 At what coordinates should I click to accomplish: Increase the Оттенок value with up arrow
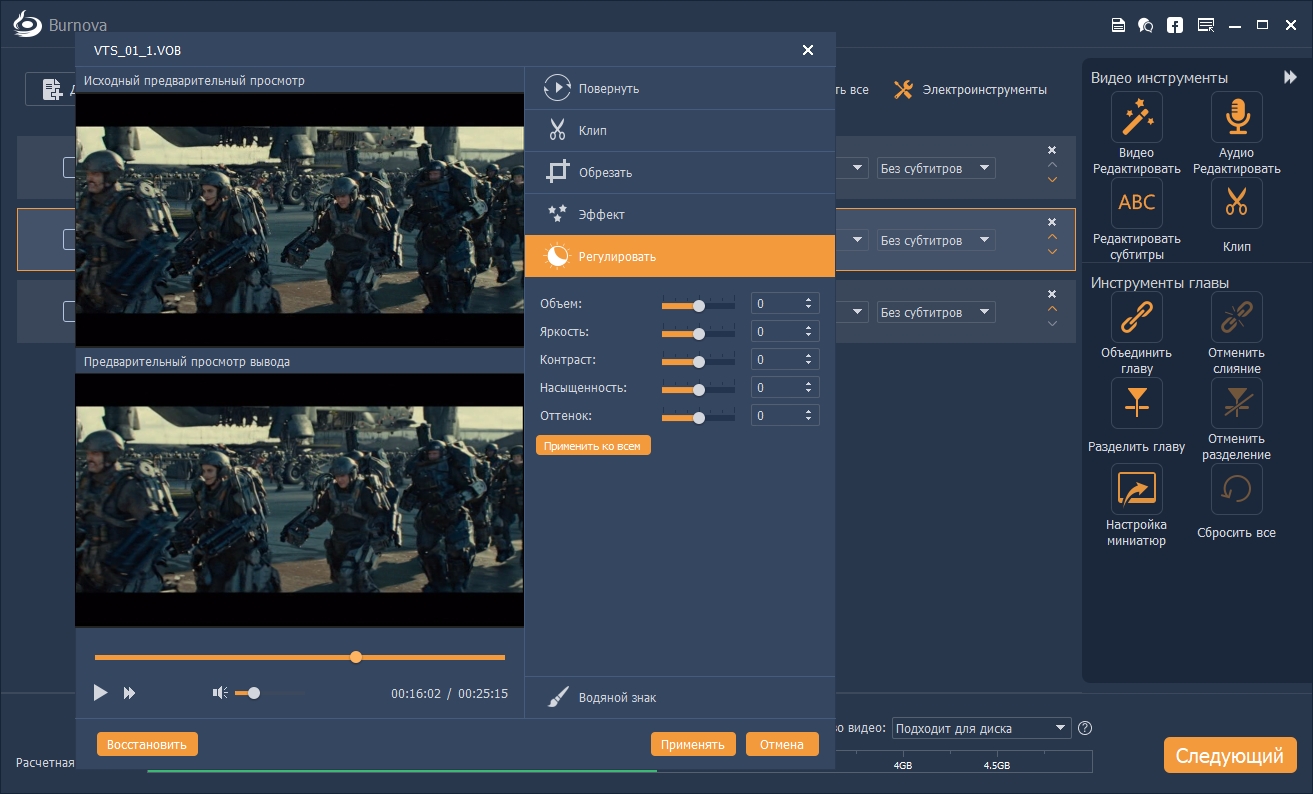[808, 411]
